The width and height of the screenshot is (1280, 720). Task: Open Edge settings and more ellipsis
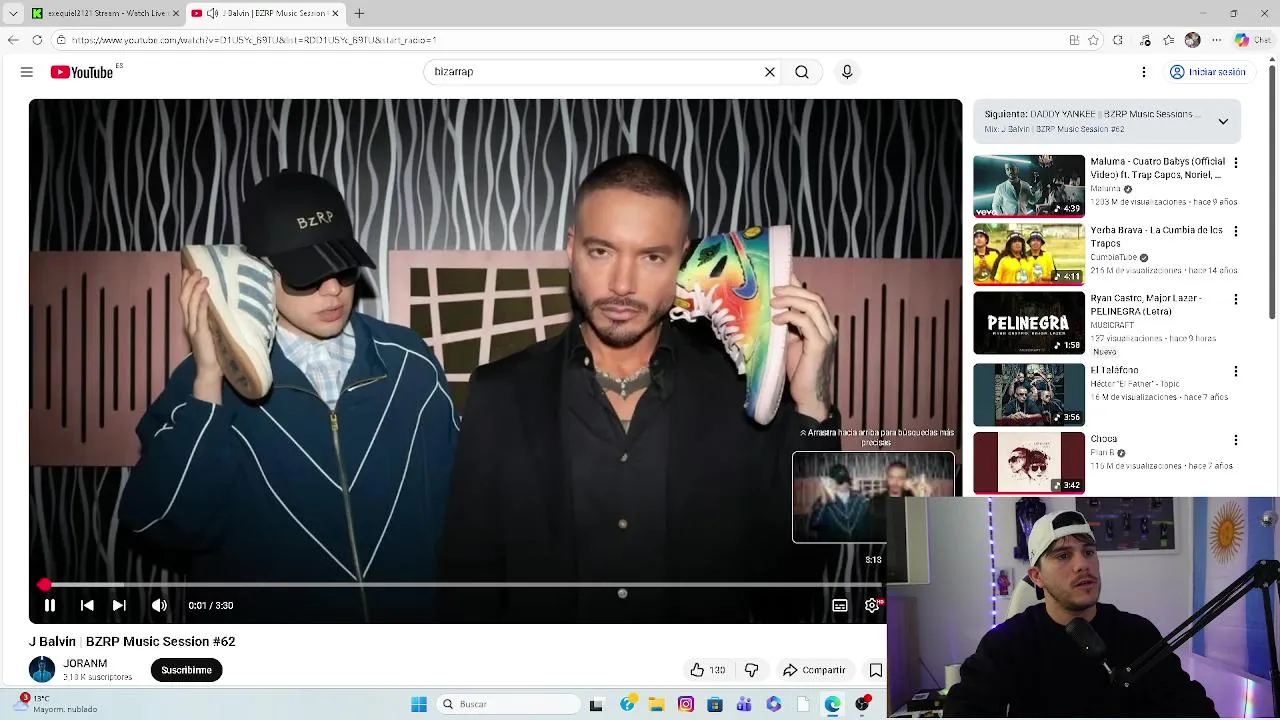(x=1216, y=40)
